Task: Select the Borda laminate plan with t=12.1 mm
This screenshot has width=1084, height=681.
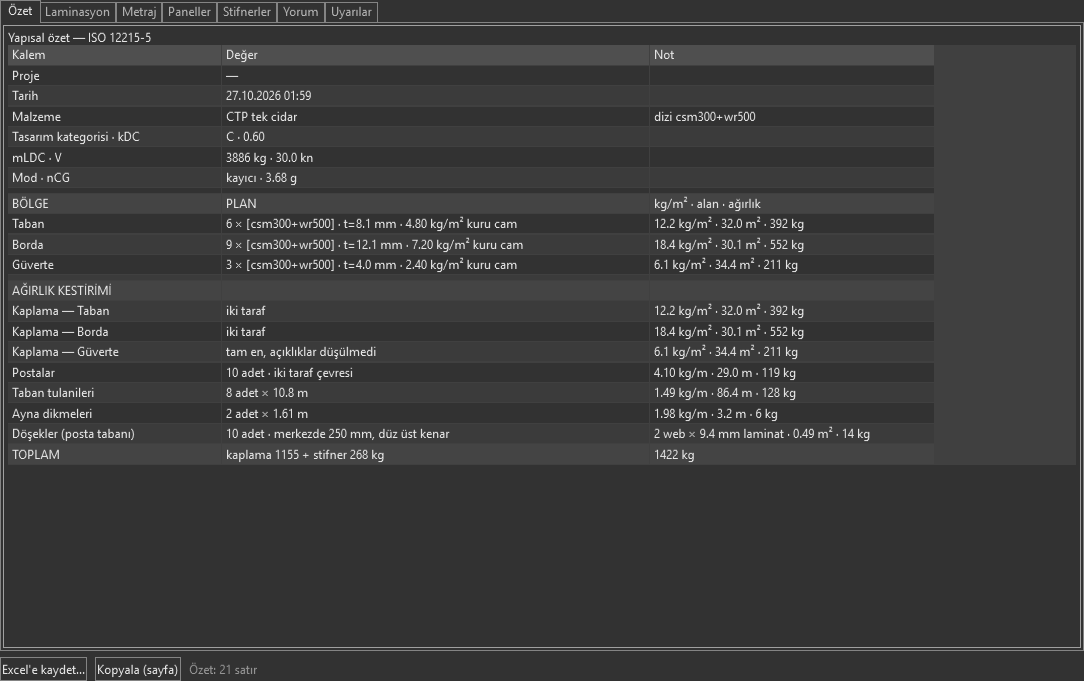Action: (436, 245)
